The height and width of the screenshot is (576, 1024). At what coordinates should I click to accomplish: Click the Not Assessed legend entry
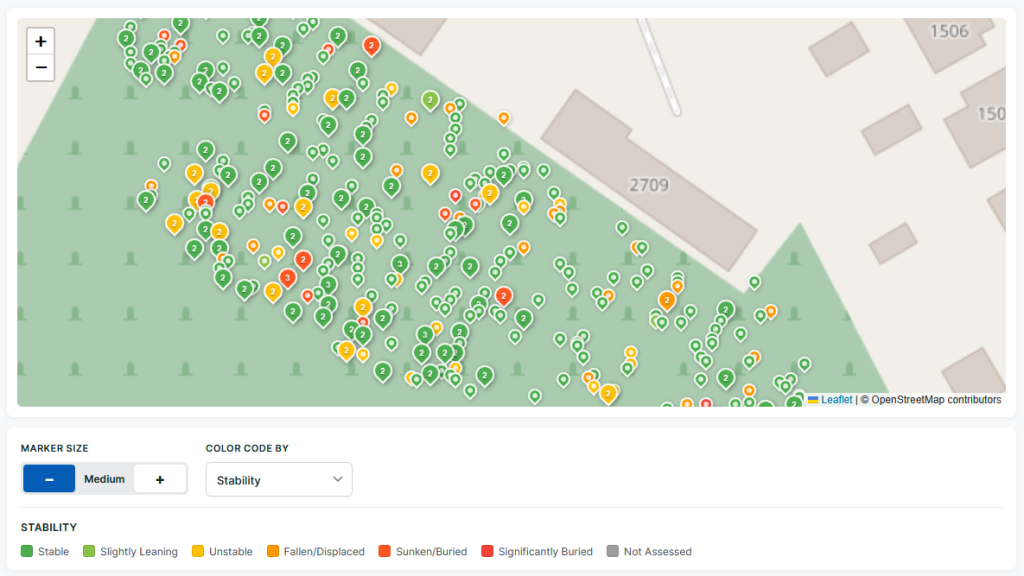click(649, 551)
